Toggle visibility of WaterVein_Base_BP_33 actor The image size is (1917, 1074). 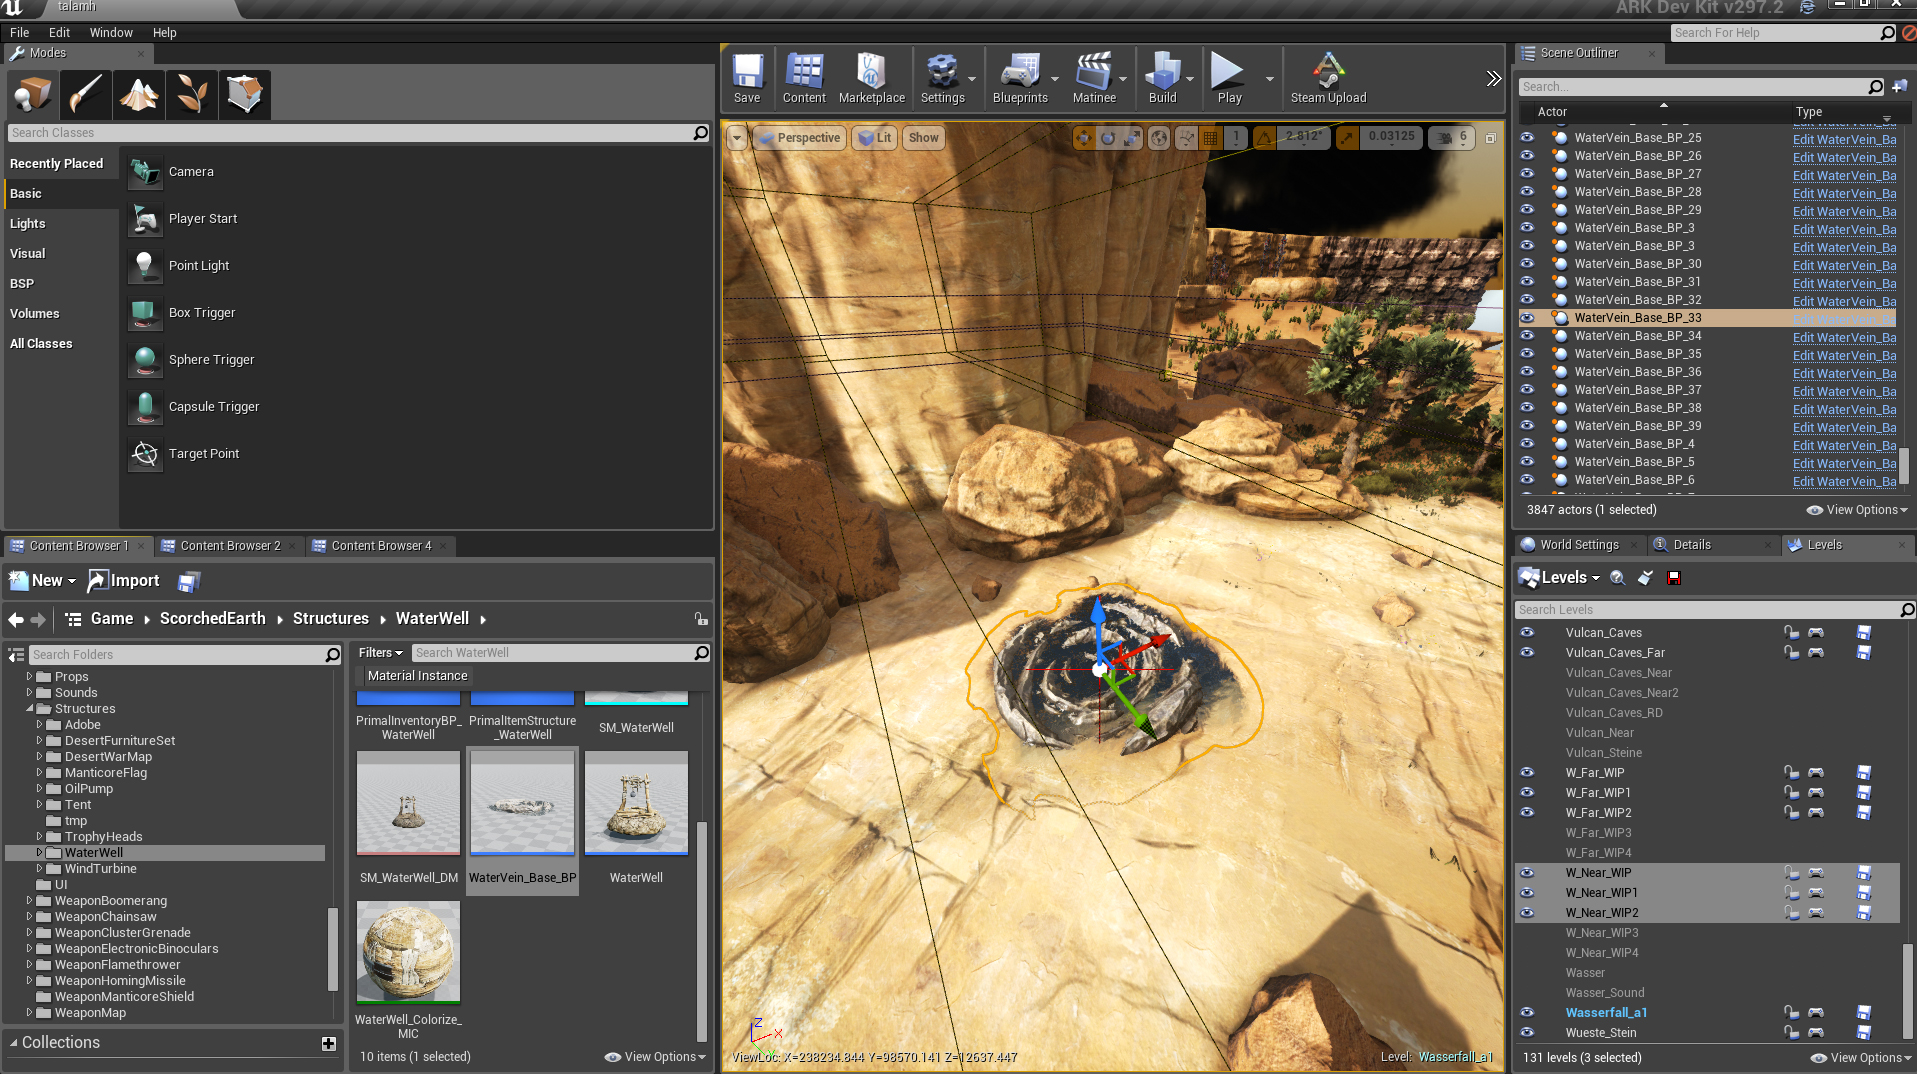[x=1527, y=318]
